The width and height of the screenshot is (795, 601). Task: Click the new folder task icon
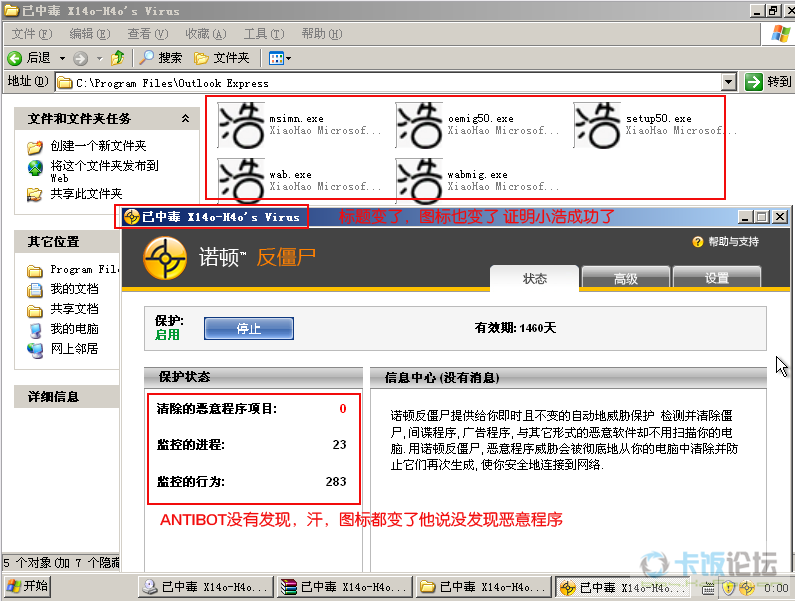(34, 147)
